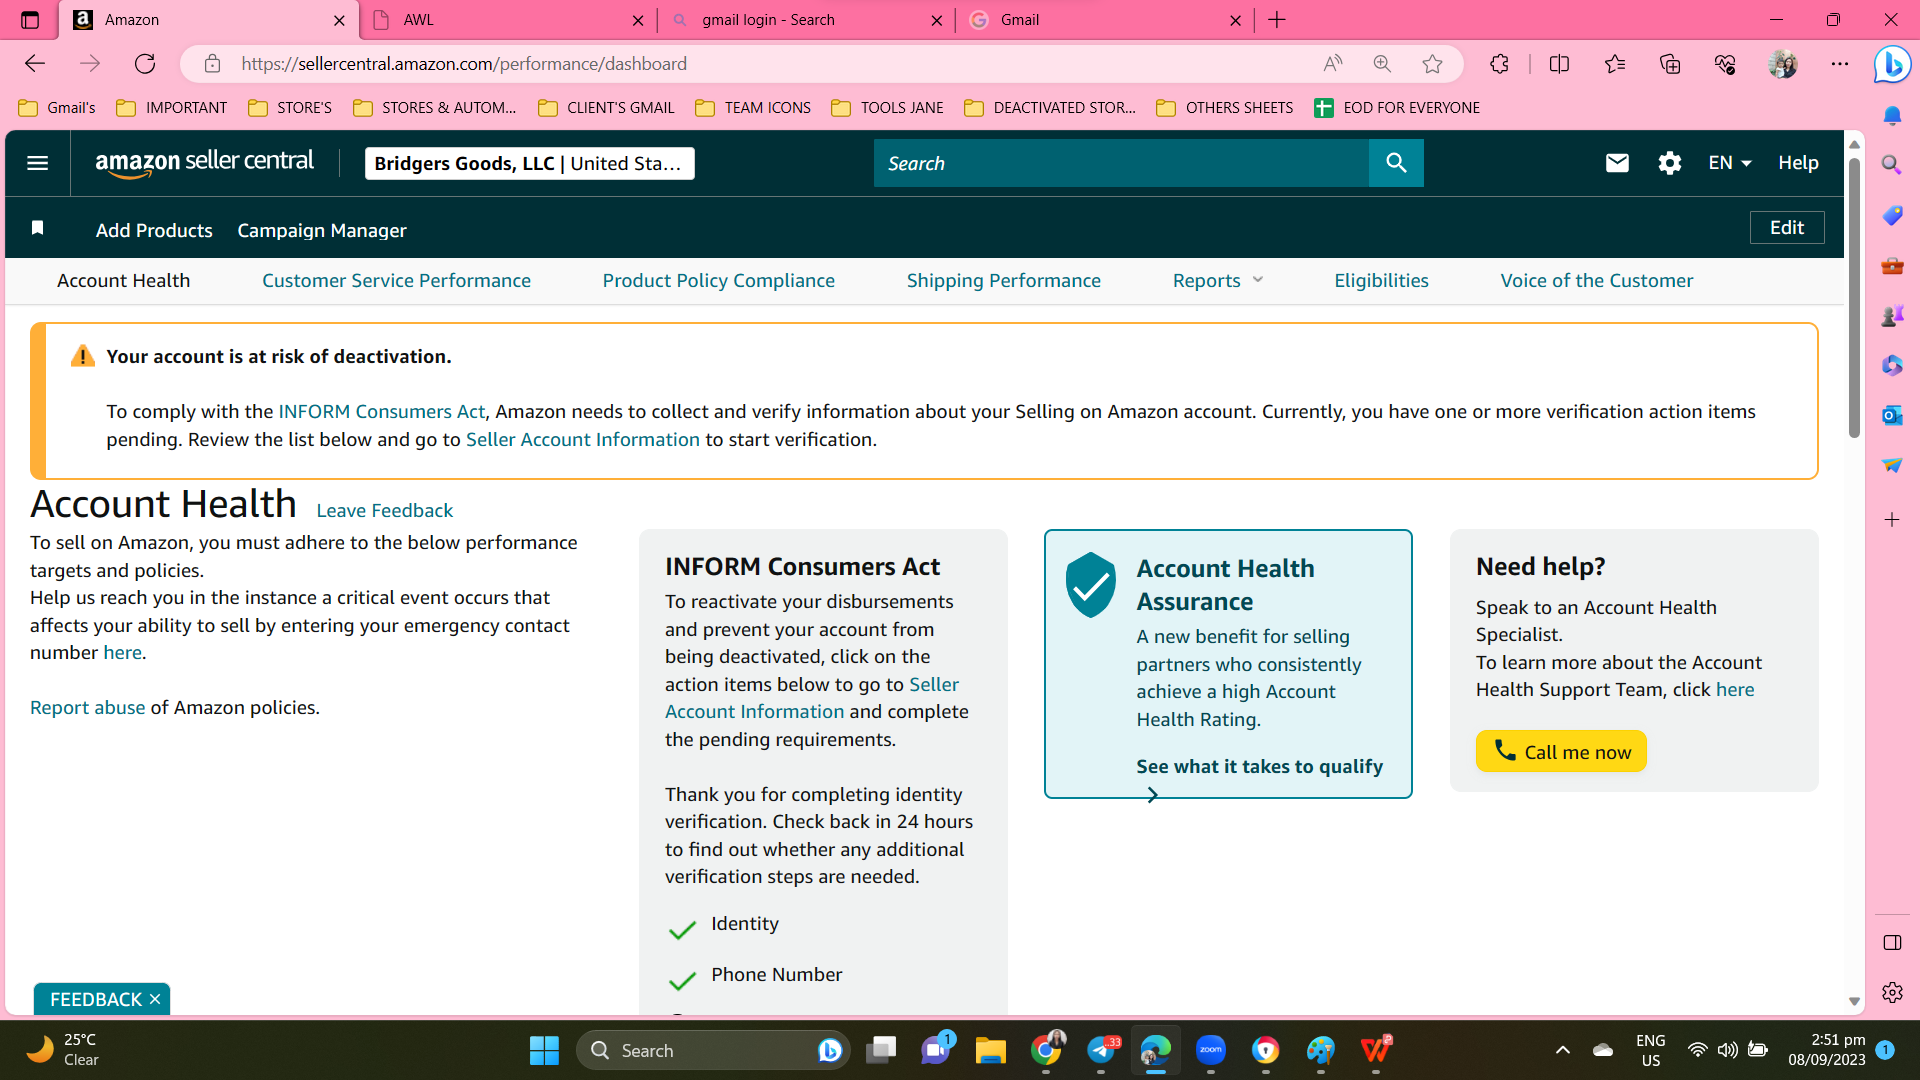Click Add Products in the navy bar
Viewport: 1920px width, 1080px height.
[x=154, y=230]
